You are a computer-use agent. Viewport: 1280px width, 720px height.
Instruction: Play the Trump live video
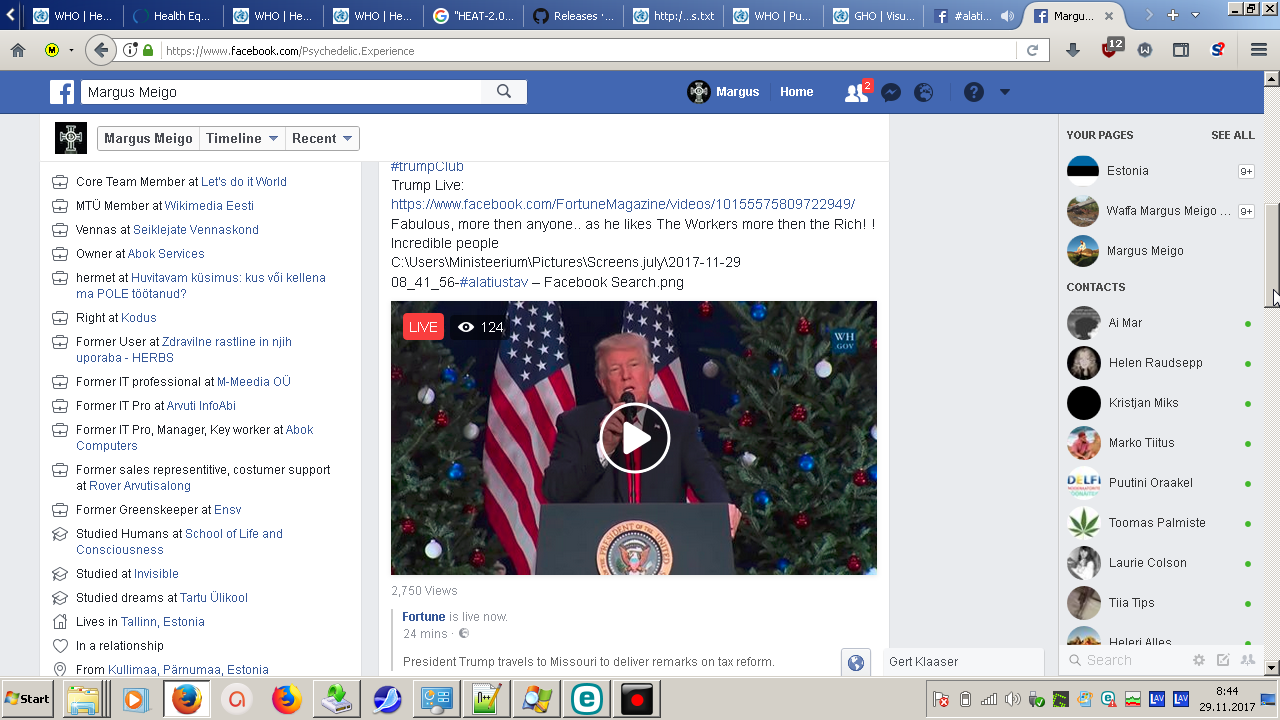click(x=634, y=438)
